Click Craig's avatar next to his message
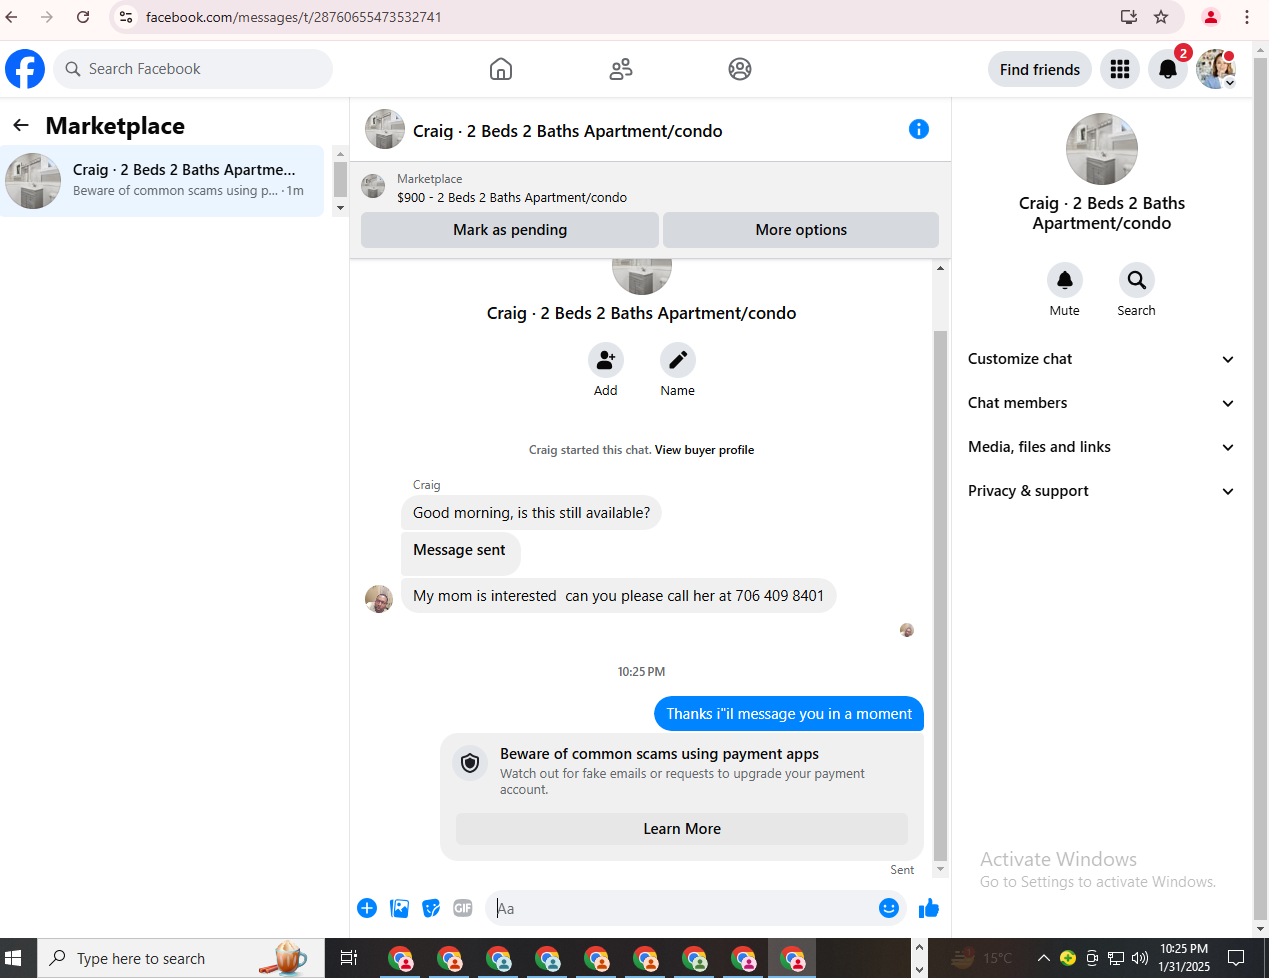The image size is (1269, 978). pyautogui.click(x=379, y=599)
